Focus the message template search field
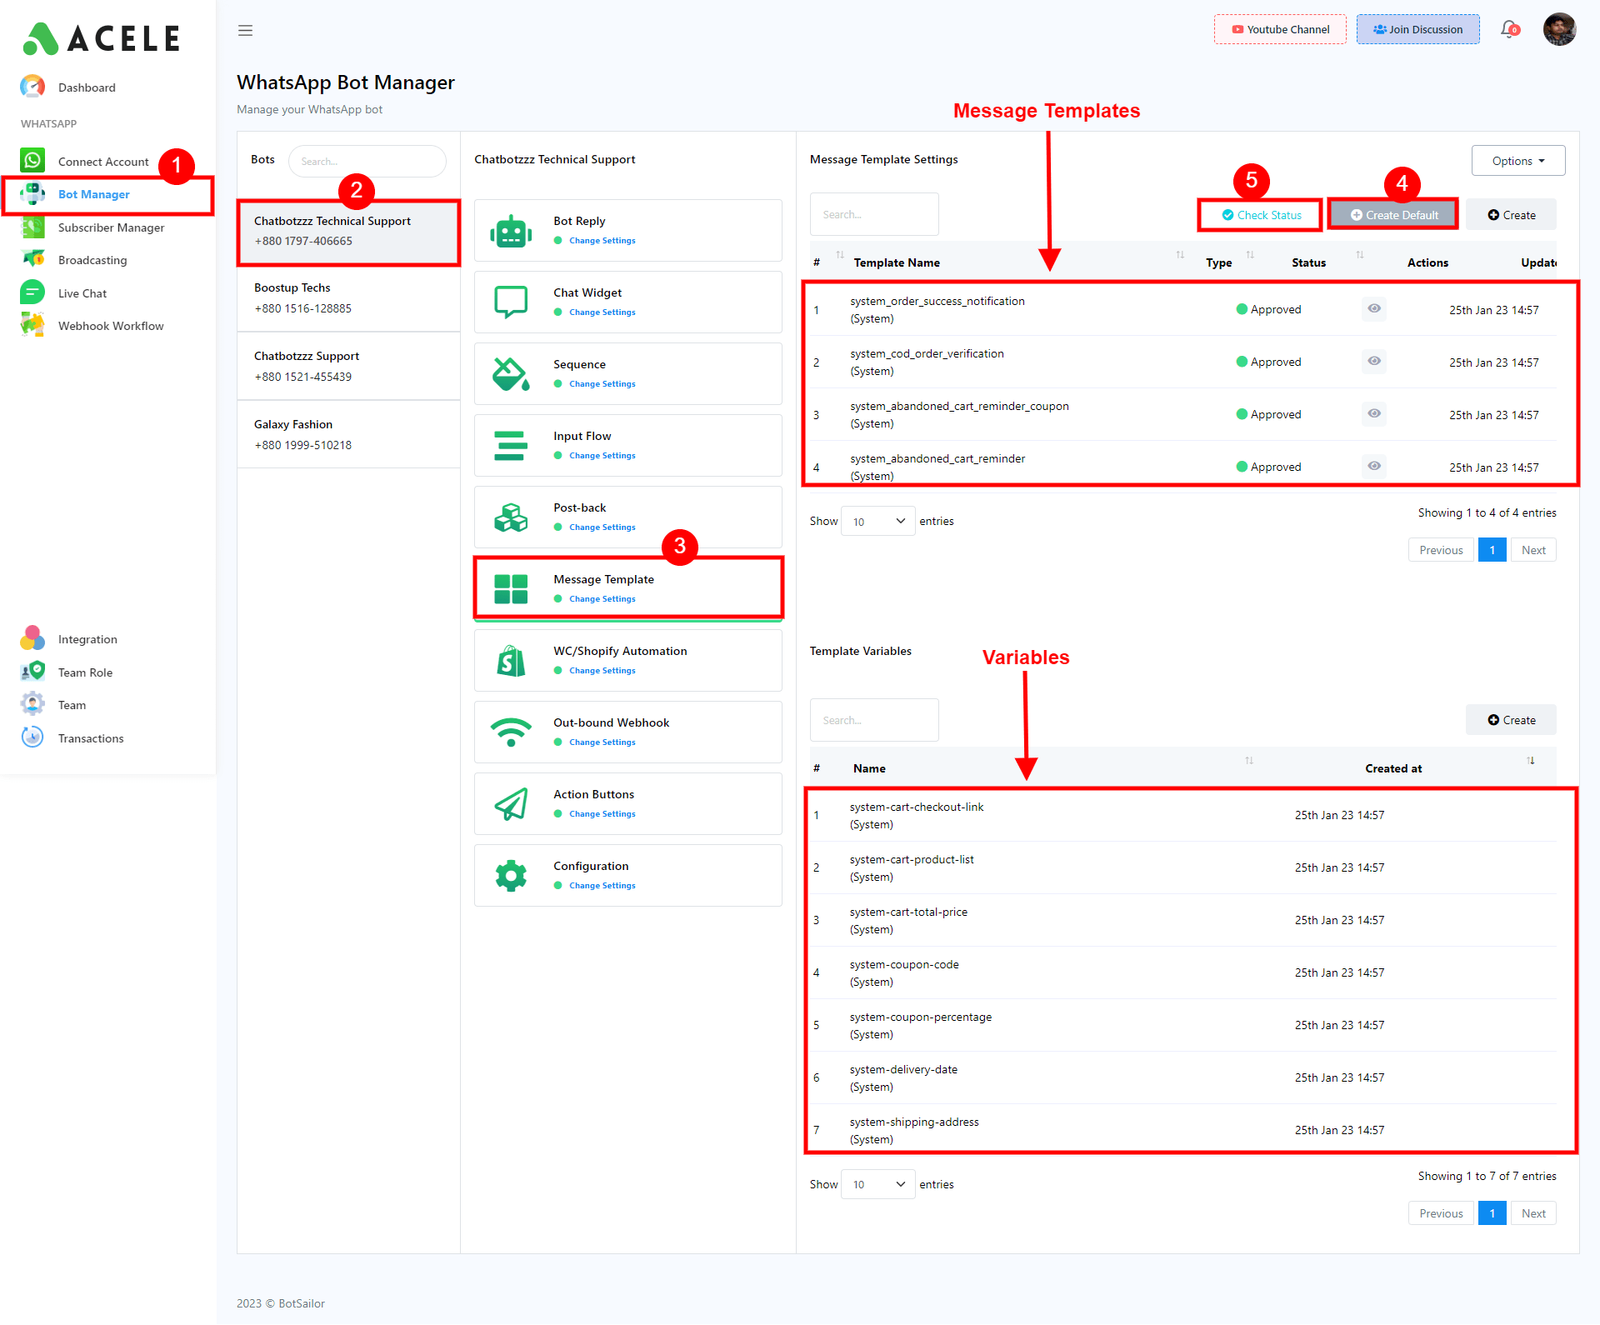 [874, 214]
